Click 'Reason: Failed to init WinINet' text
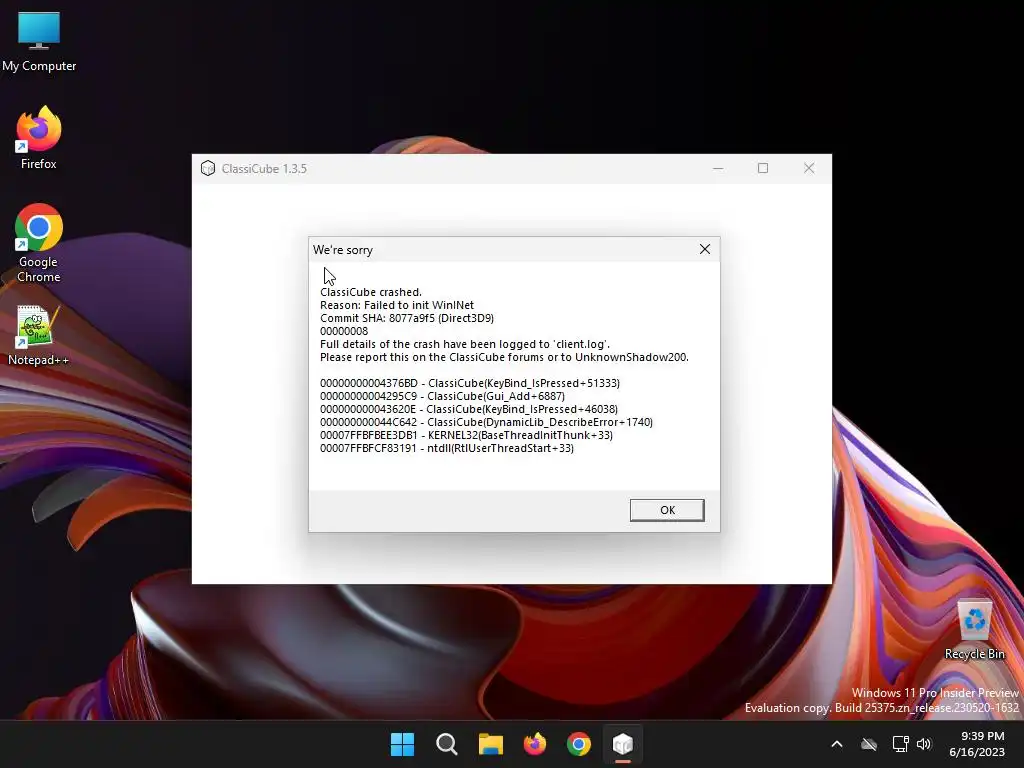Screen dimensions: 1024x768 coord(397,305)
